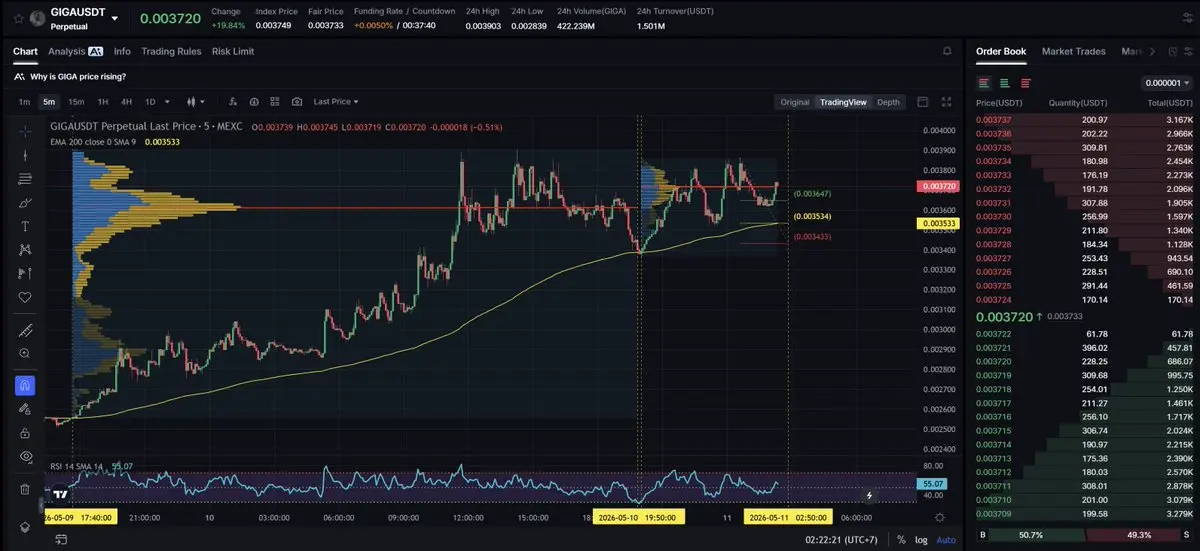Switch chart to Original view
1200x551 pixels.
click(795, 102)
